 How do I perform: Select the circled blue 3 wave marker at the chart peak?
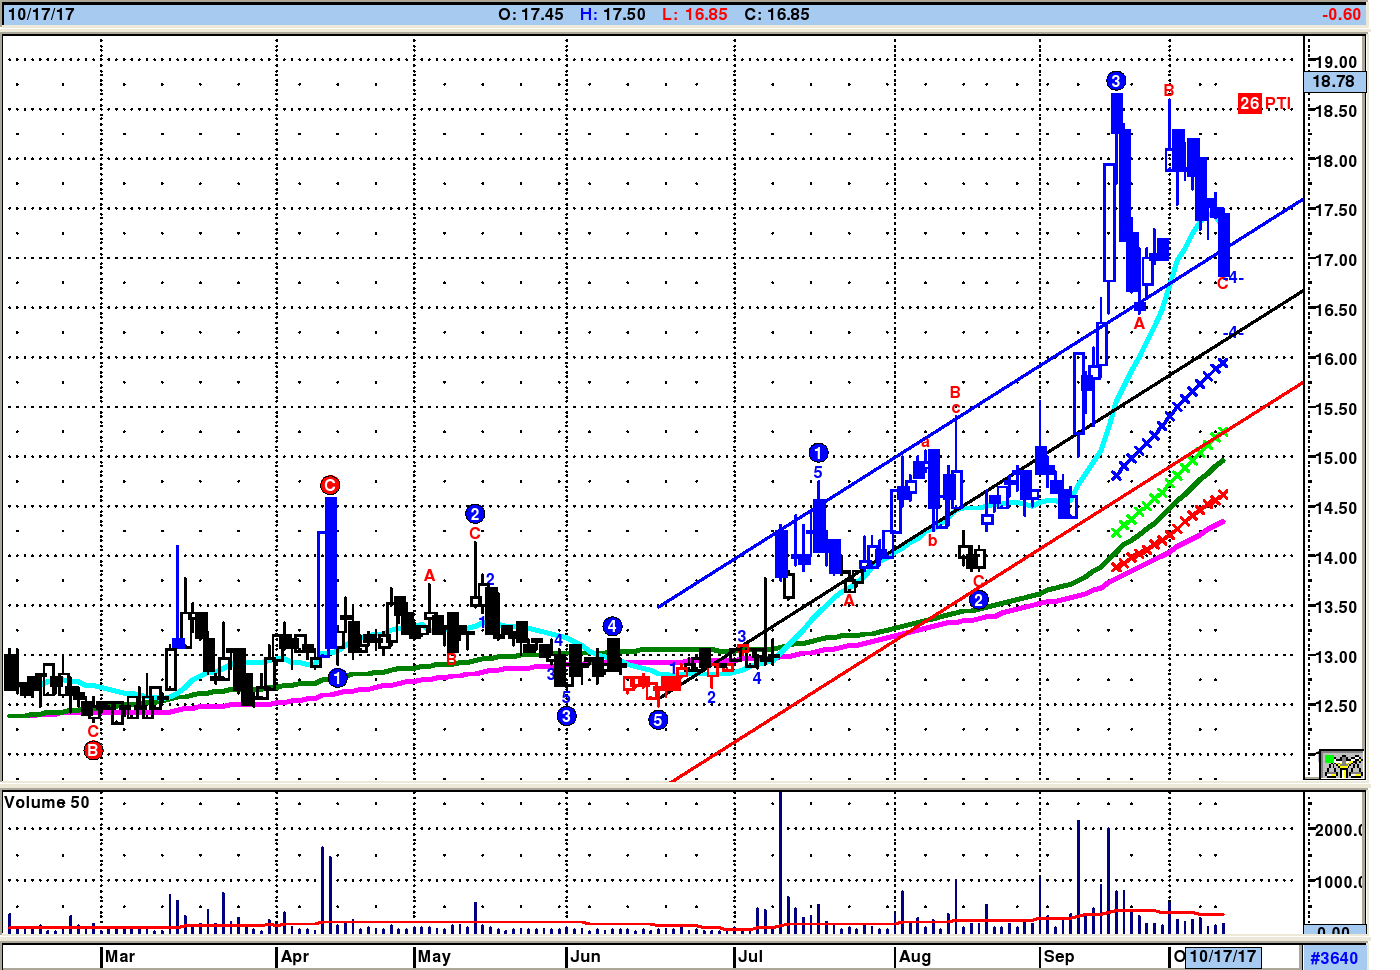click(1116, 81)
